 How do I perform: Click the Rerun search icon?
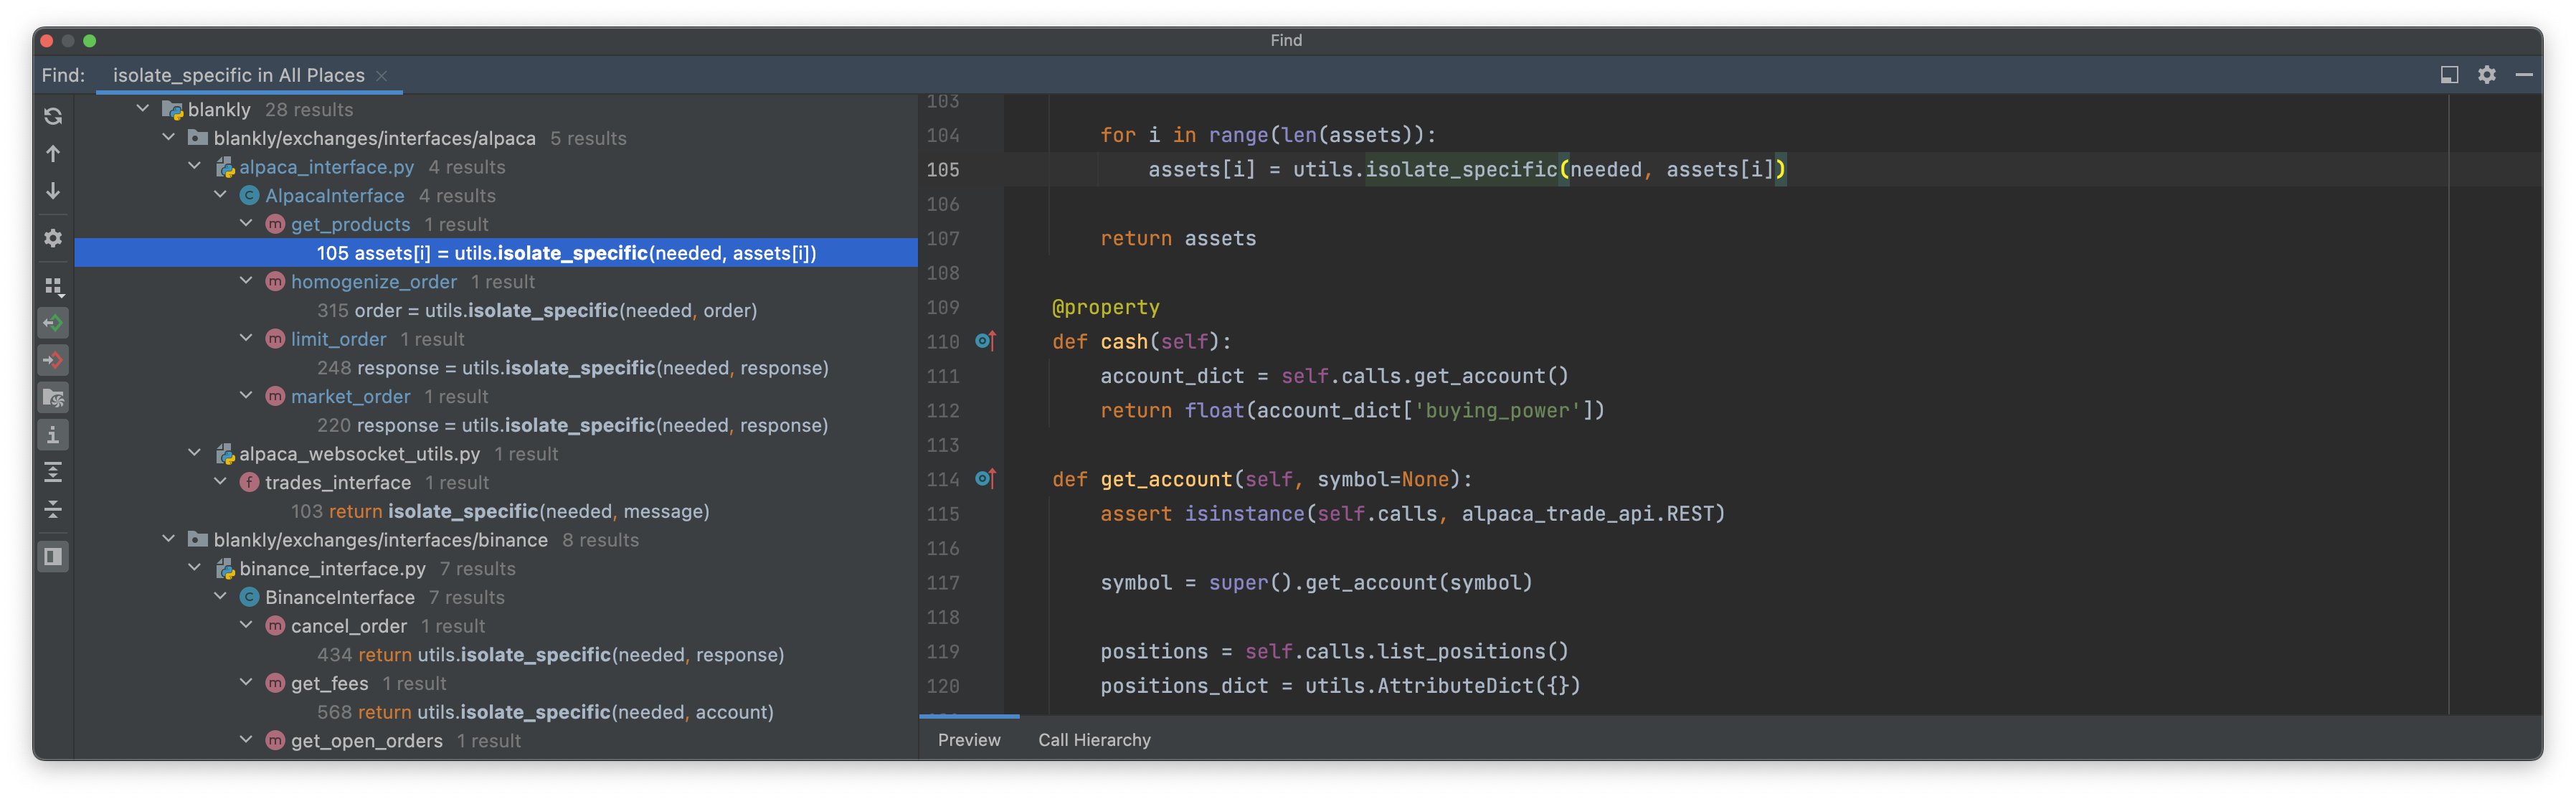pos(53,116)
